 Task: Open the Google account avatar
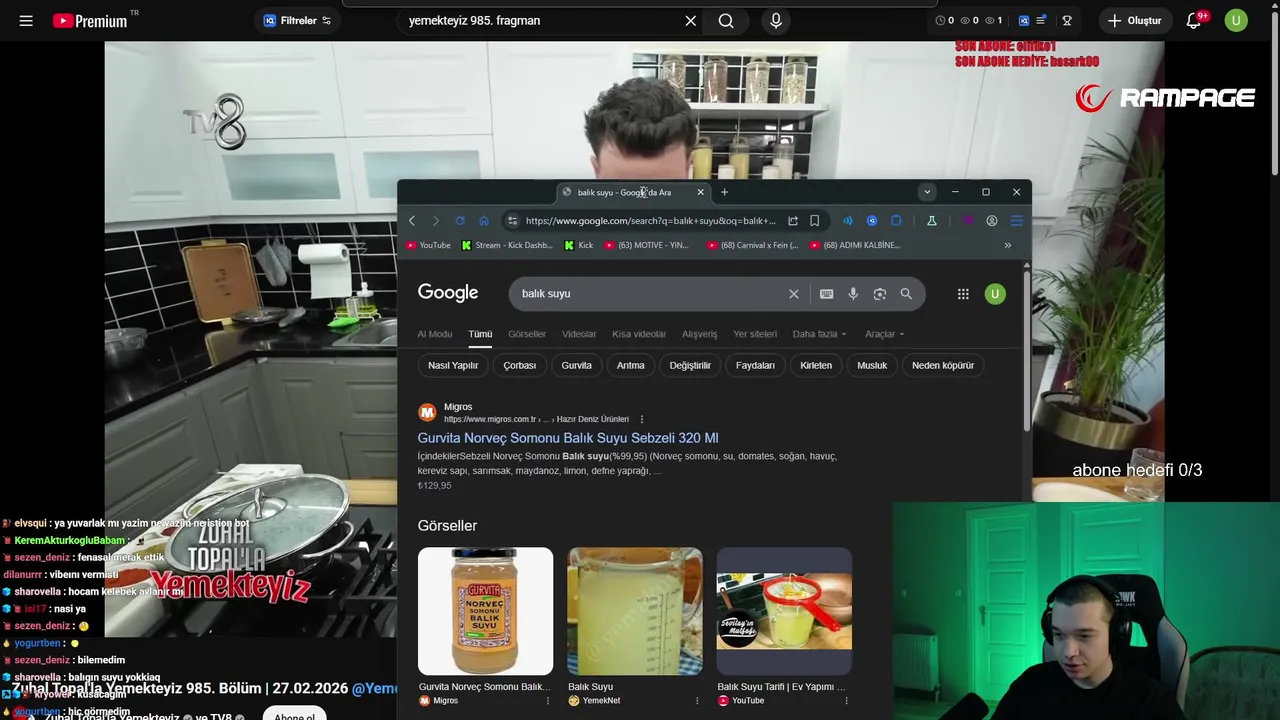point(994,294)
